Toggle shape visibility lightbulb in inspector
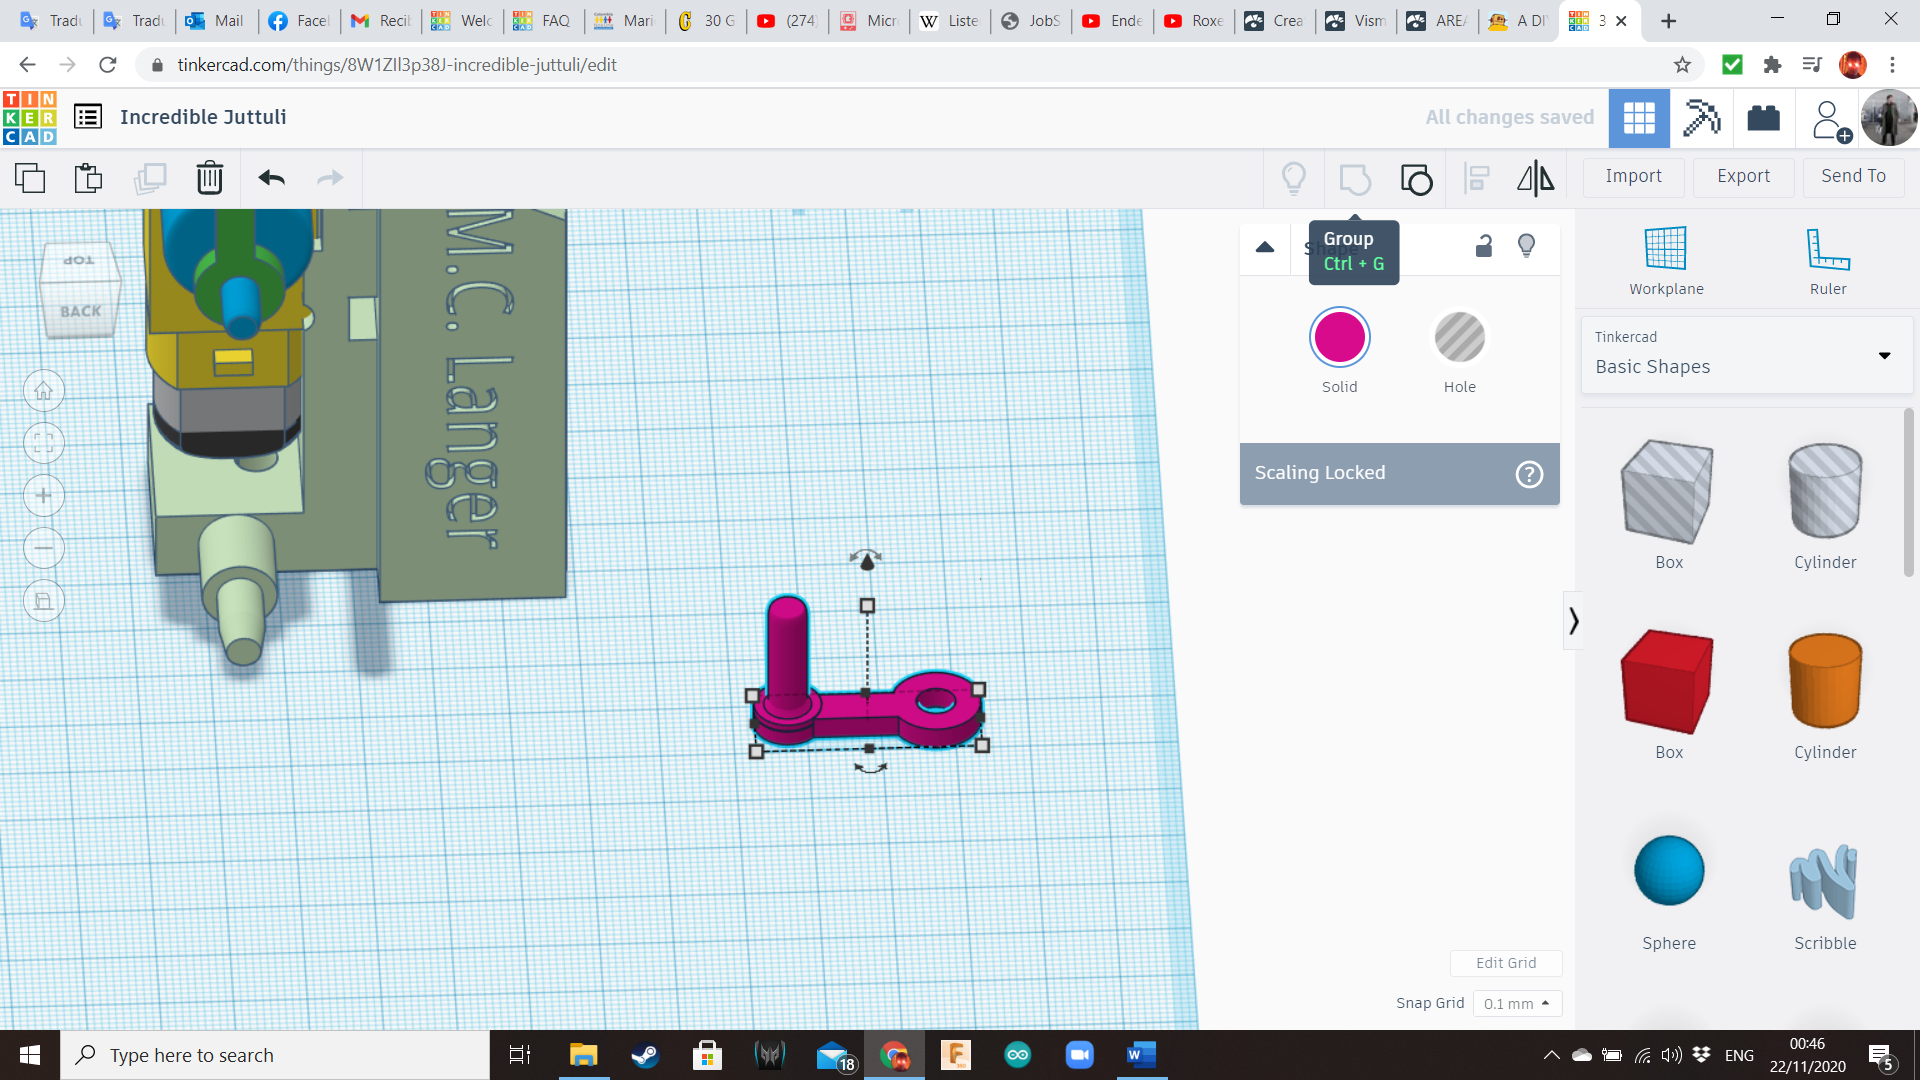The width and height of the screenshot is (1920, 1080). 1526,246
